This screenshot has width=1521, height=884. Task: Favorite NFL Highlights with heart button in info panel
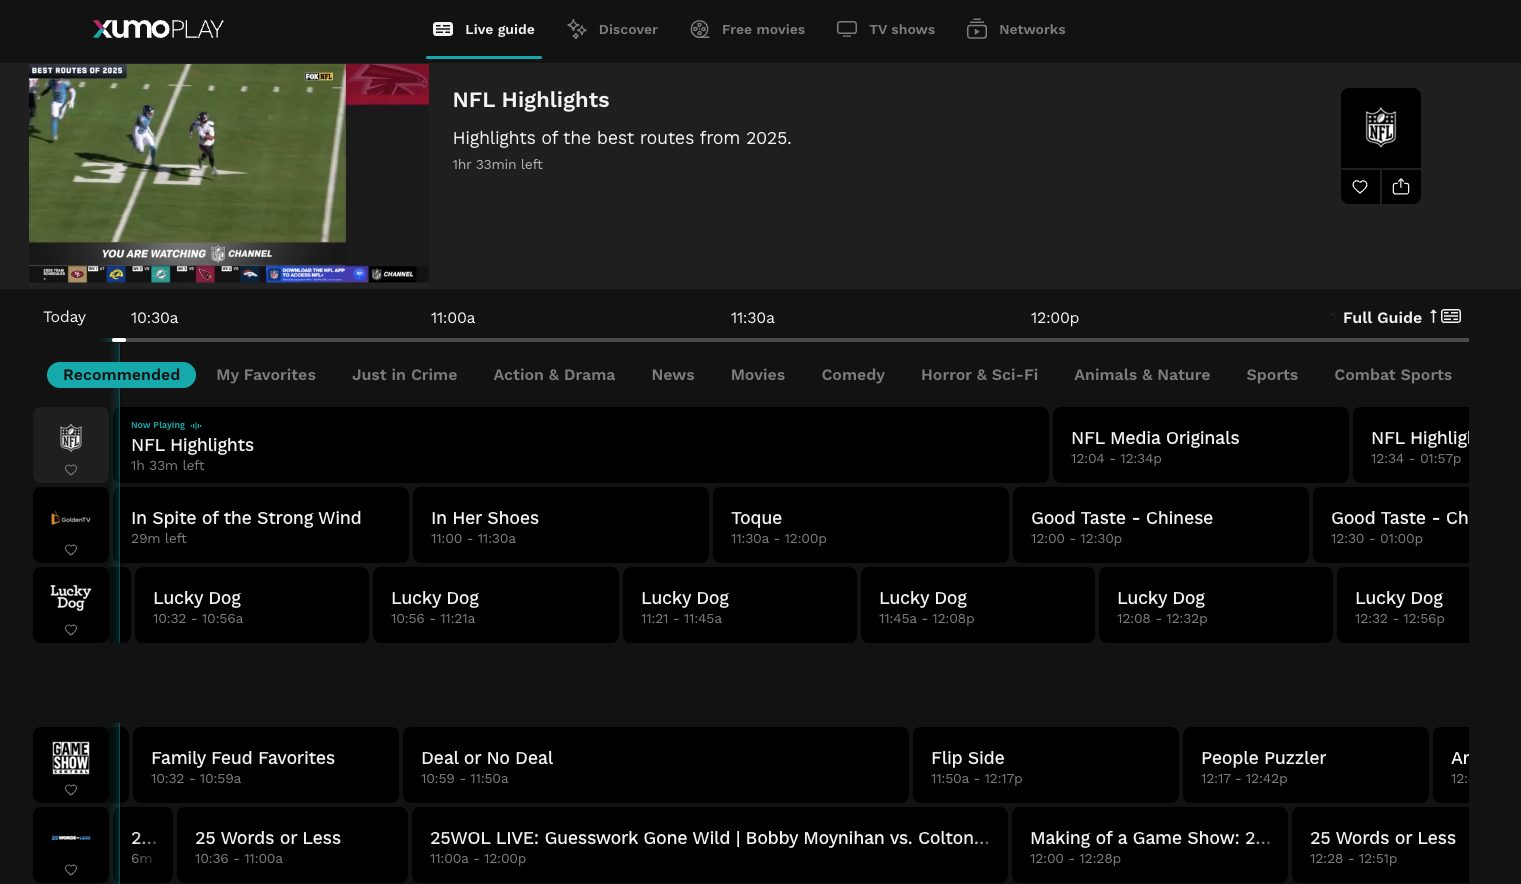(x=1360, y=187)
